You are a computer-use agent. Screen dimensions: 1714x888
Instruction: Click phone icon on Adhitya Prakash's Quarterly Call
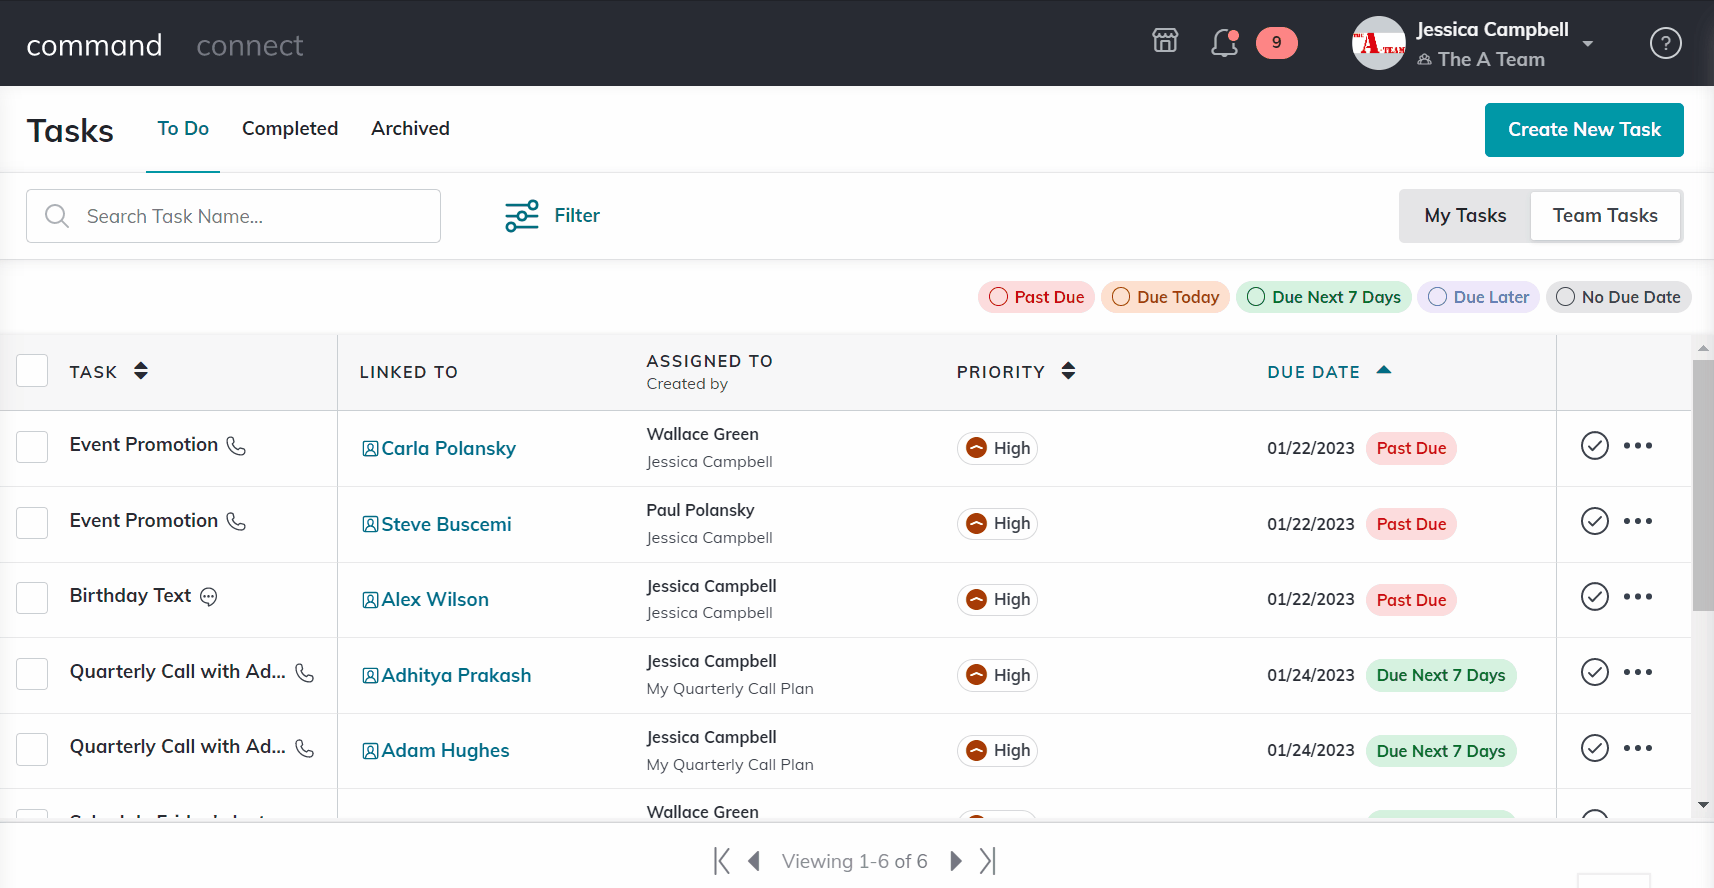click(x=304, y=673)
